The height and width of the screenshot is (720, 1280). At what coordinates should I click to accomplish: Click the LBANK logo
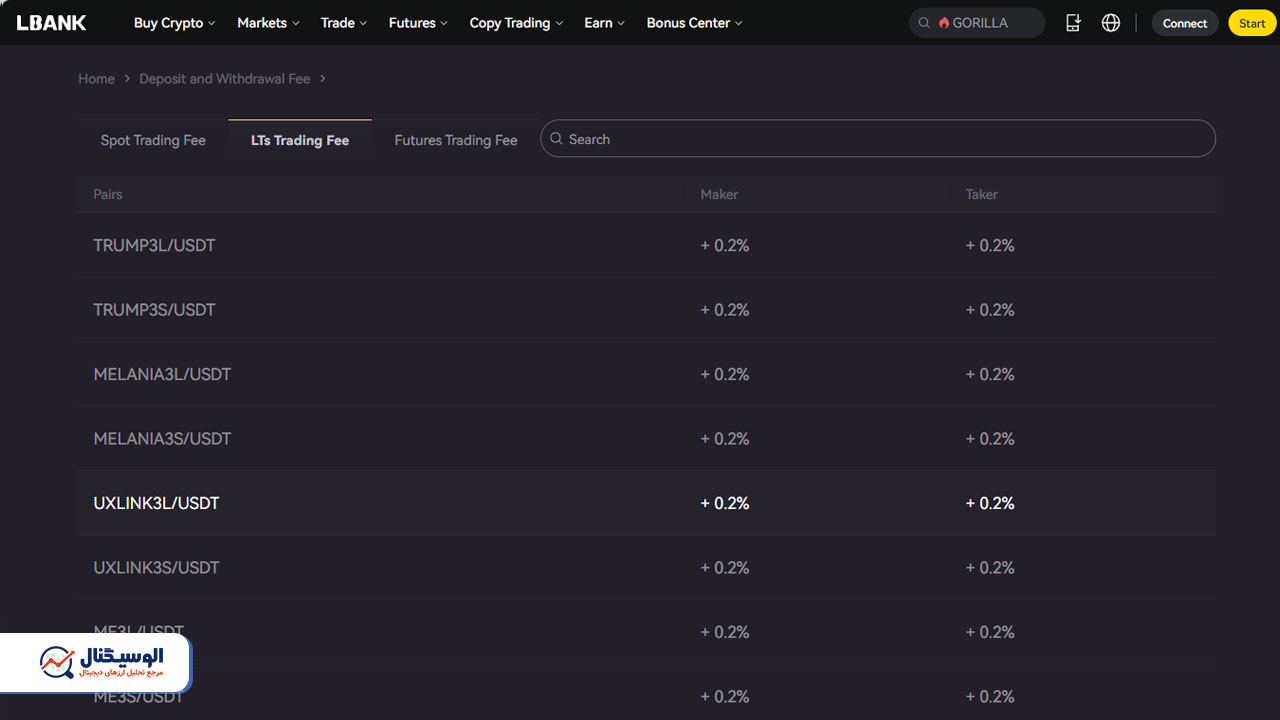coord(52,23)
